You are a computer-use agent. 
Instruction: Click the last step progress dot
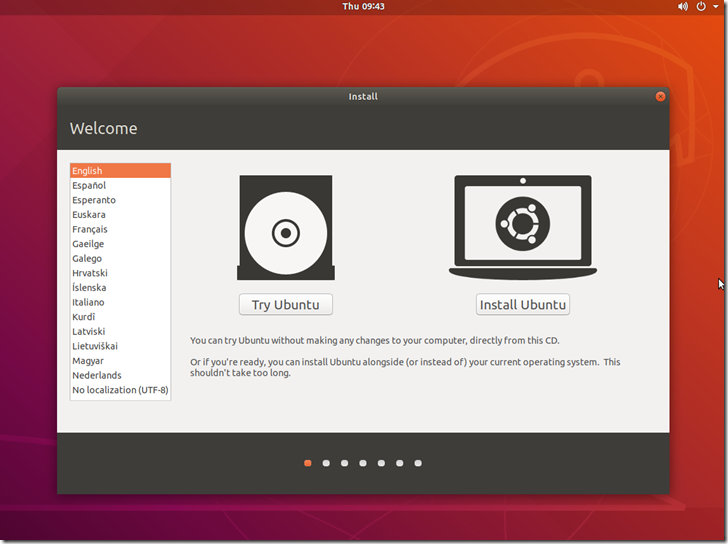click(x=418, y=463)
